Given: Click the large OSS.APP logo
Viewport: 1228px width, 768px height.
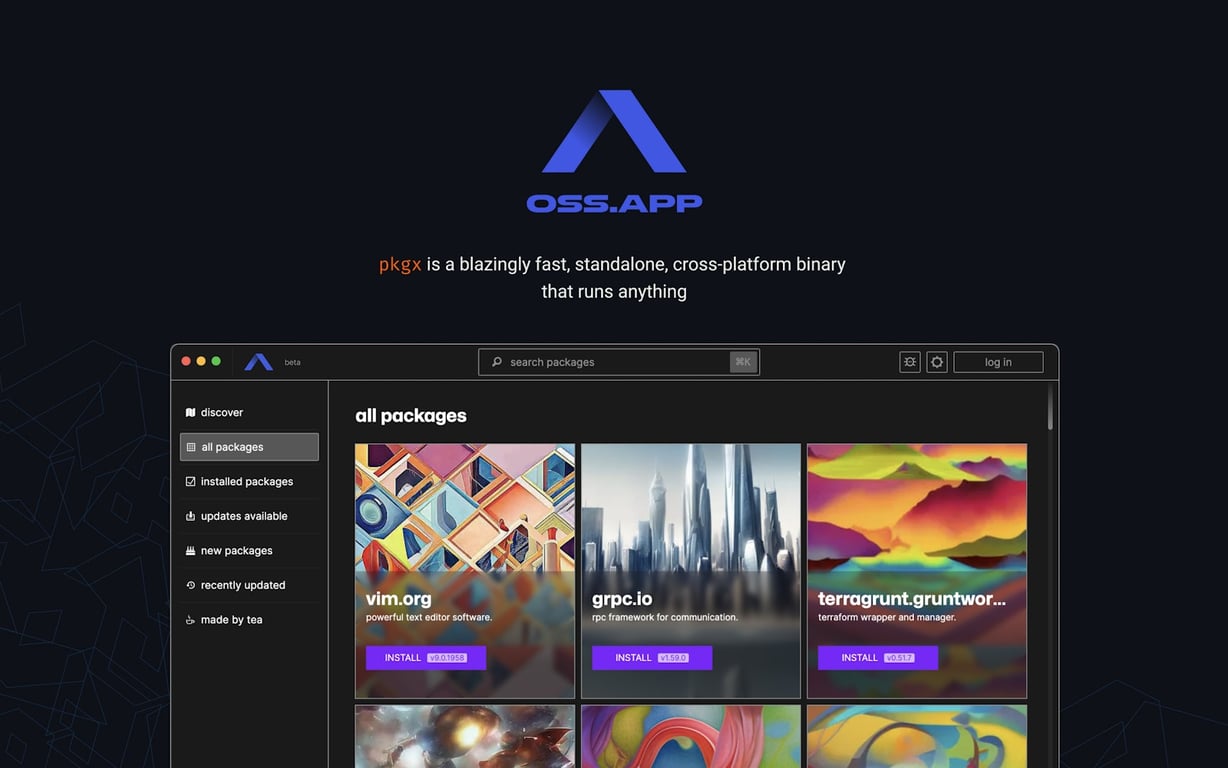Looking at the screenshot, I should [614, 151].
